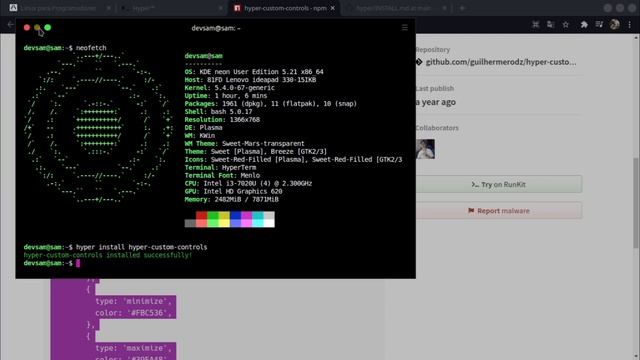Click the 'a year ago' publish date
The image size is (640, 360).
pos(436,102)
